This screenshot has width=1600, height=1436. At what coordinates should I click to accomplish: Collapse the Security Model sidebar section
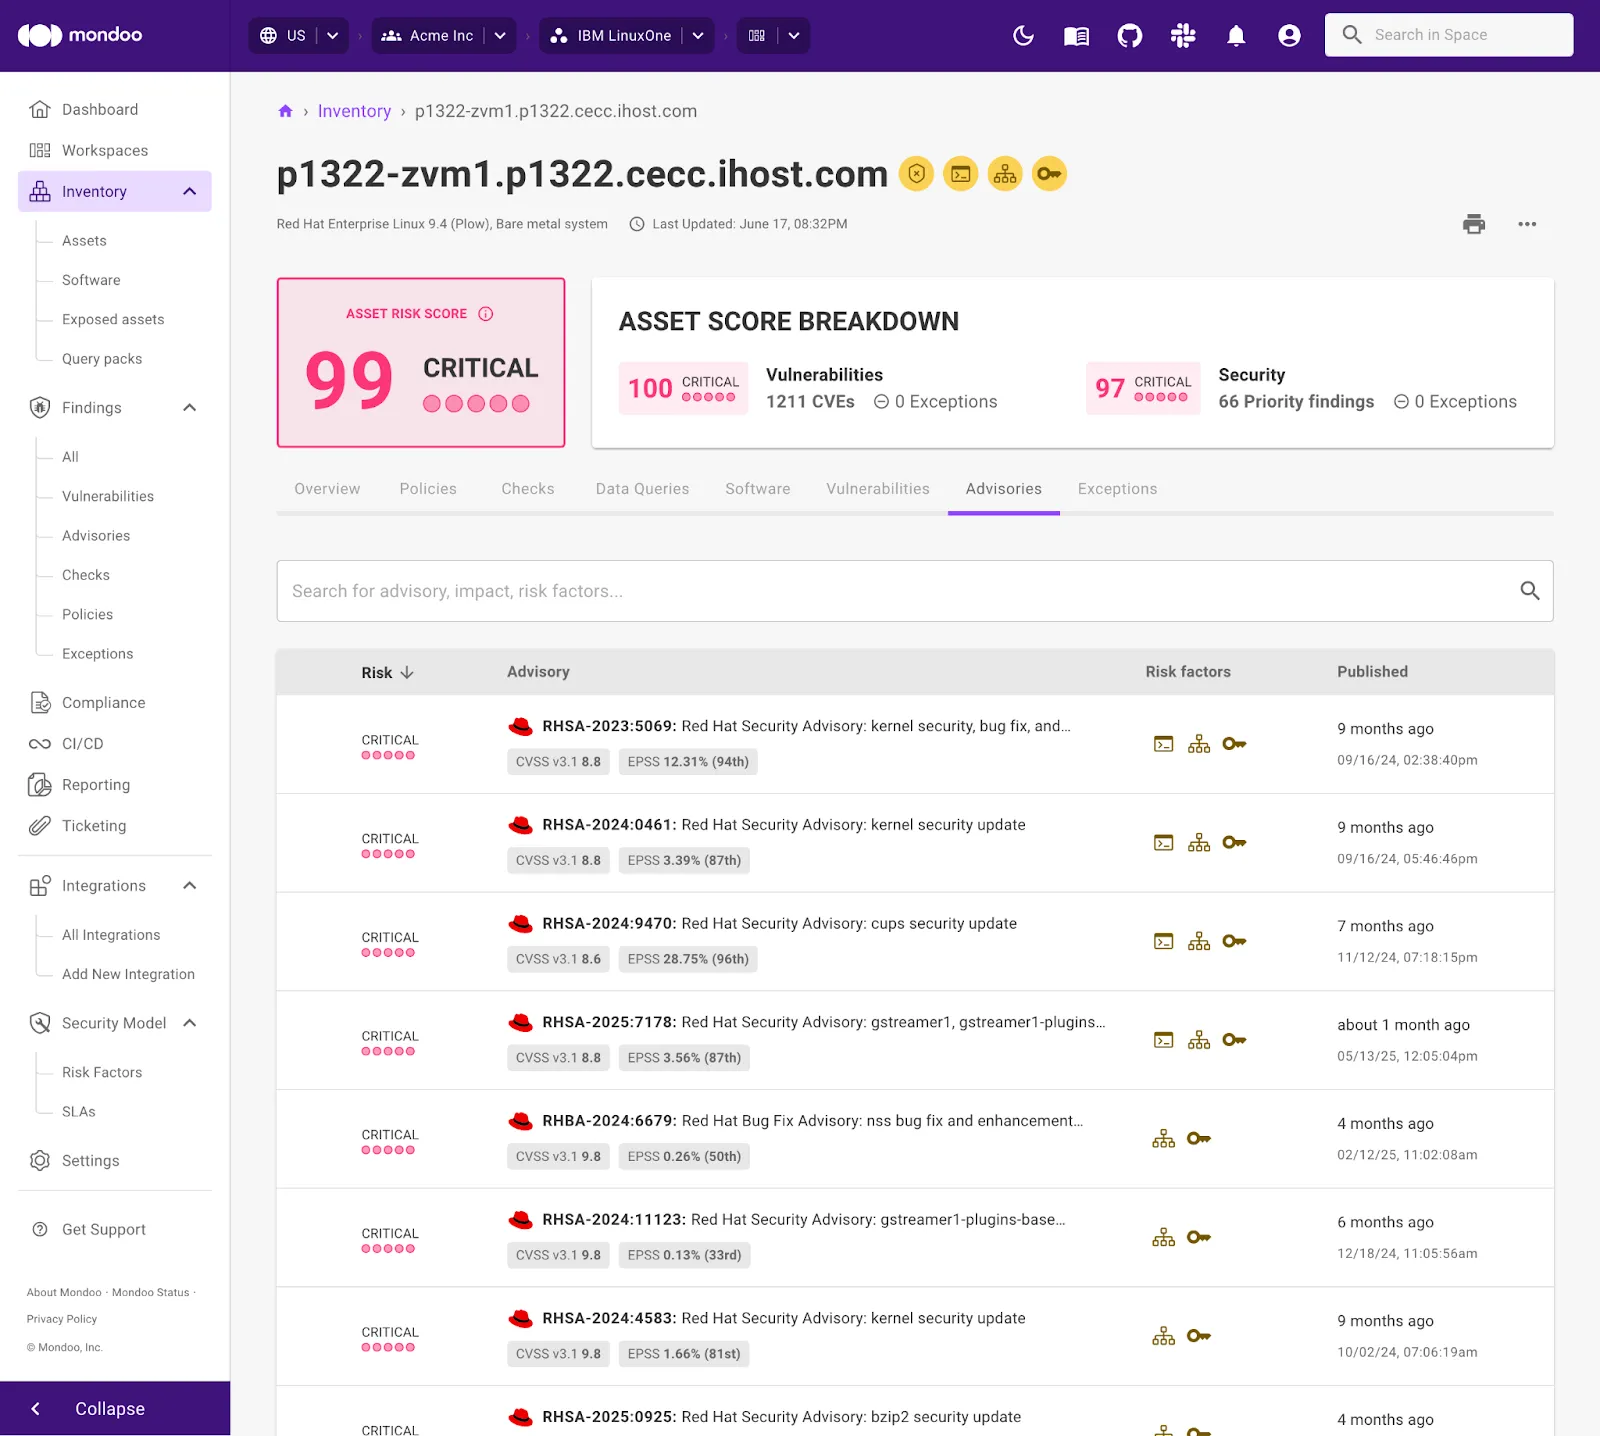pos(190,1023)
